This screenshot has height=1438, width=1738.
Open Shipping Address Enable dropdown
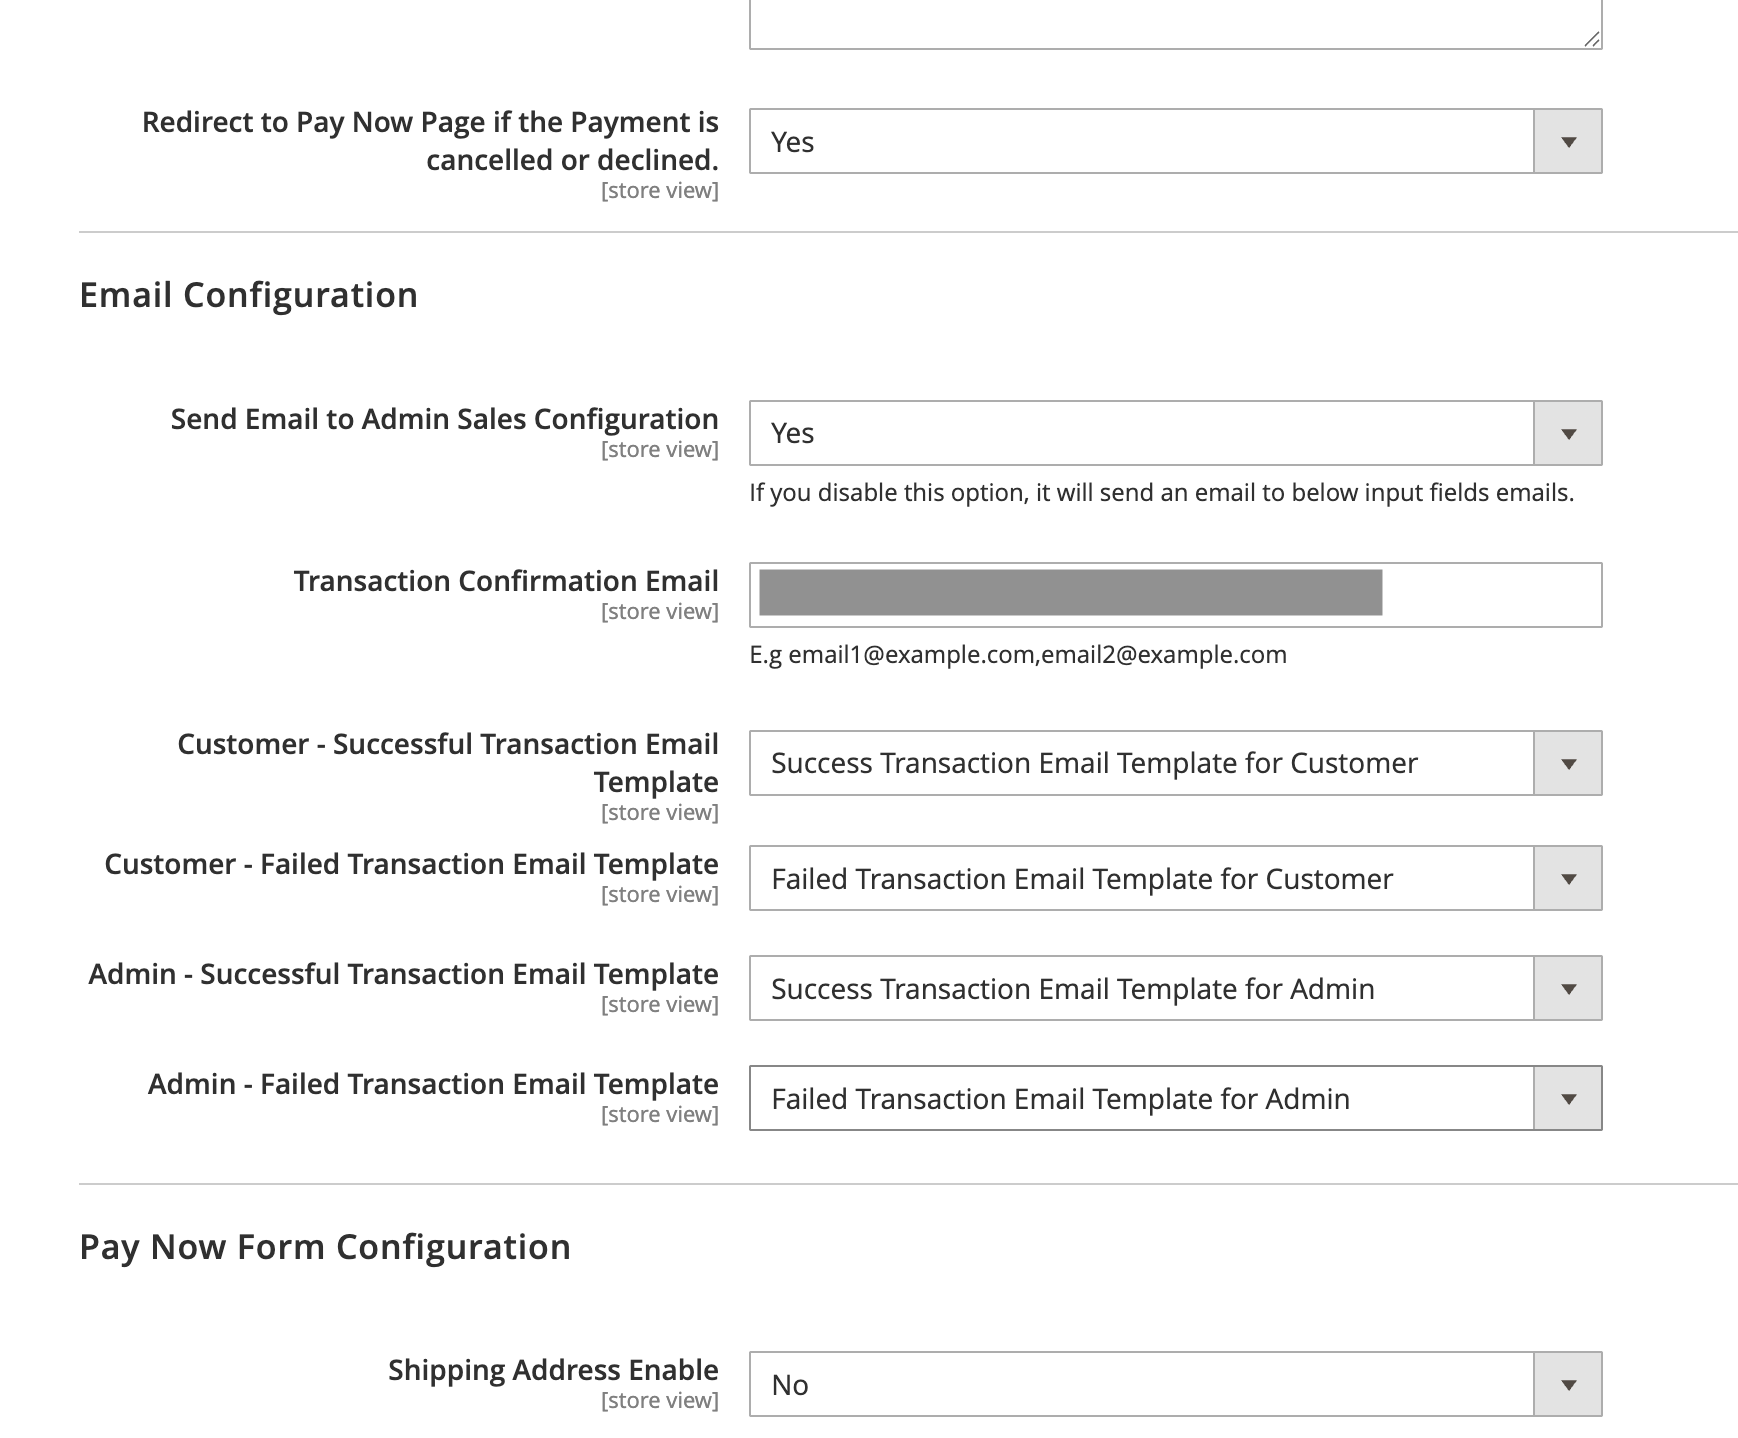tap(1175, 1384)
